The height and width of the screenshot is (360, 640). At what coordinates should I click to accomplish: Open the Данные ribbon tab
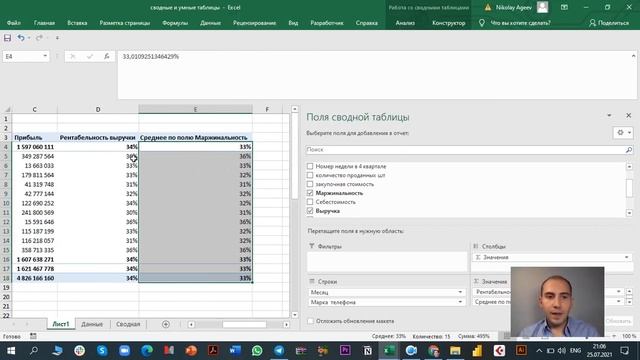(x=210, y=23)
